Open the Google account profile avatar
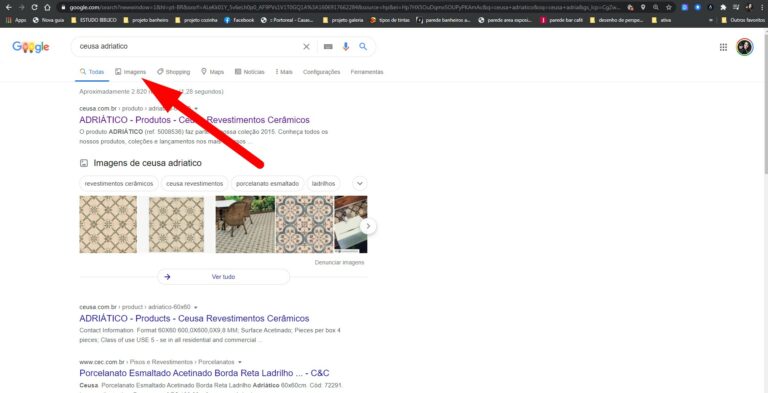This screenshot has width=768, height=393. pyautogui.click(x=744, y=47)
